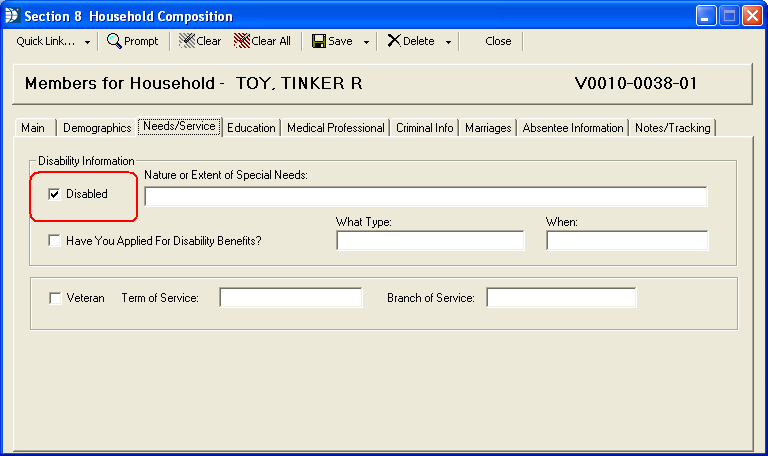Click the When input field
The image size is (768, 456).
coord(627,240)
